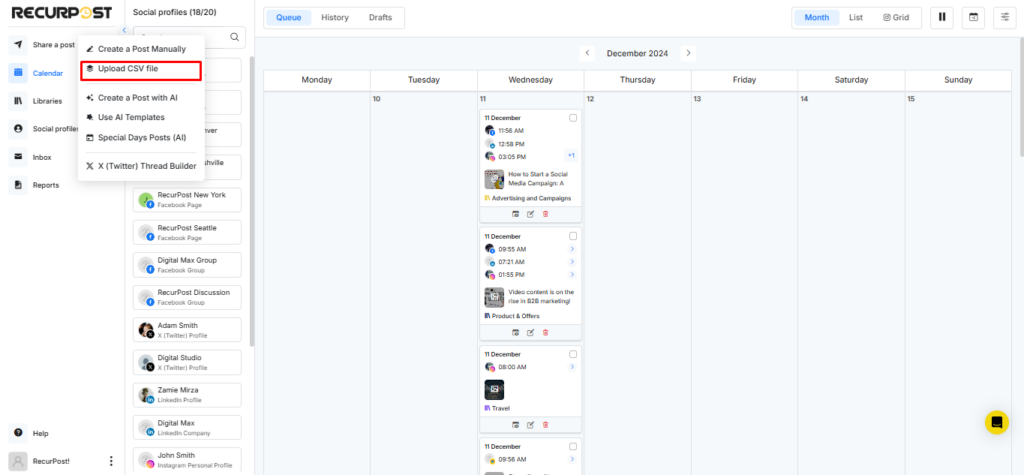Select the Digital Max Group Facebook Group
The image size is (1024, 475).
coord(187,265)
